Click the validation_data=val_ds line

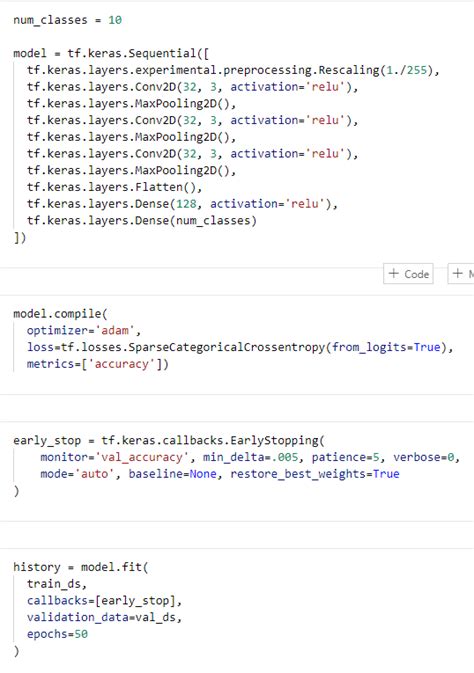(x=104, y=617)
